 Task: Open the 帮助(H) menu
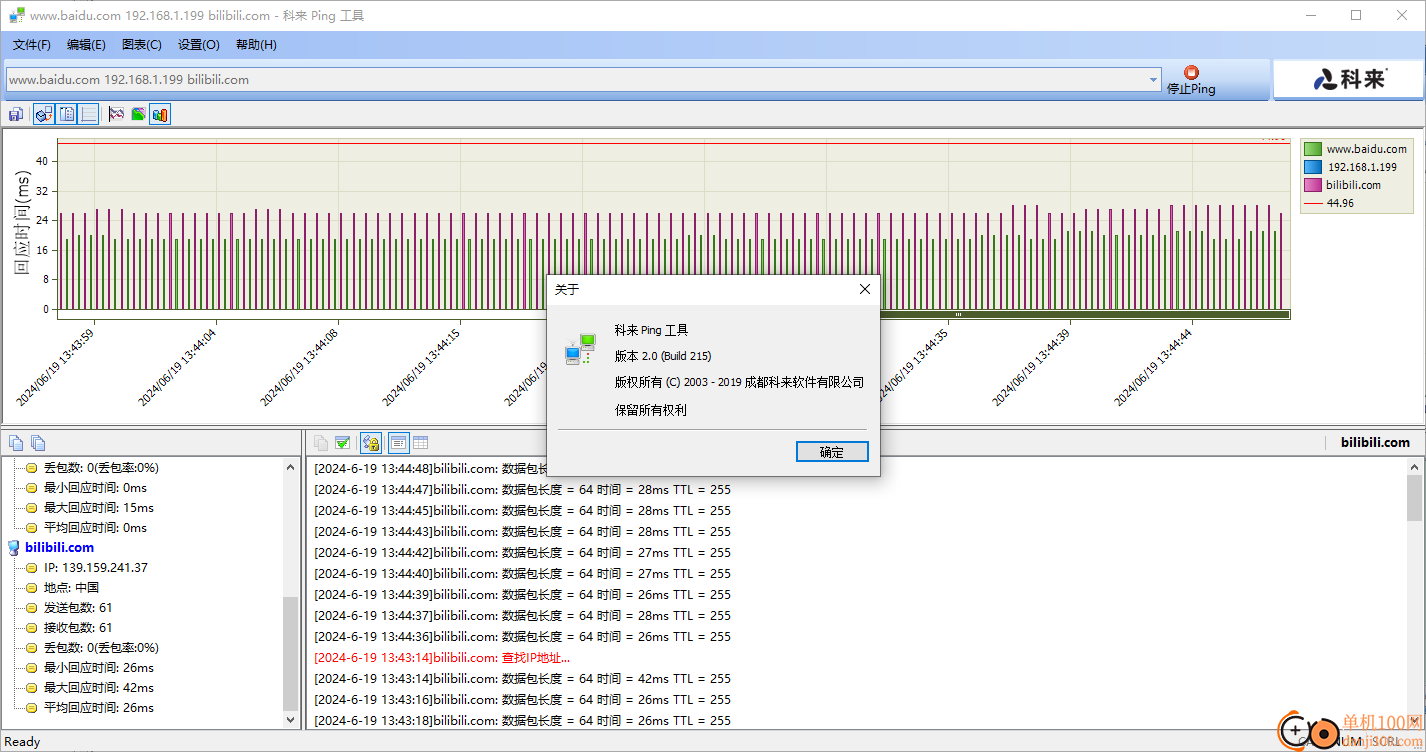click(x=256, y=45)
